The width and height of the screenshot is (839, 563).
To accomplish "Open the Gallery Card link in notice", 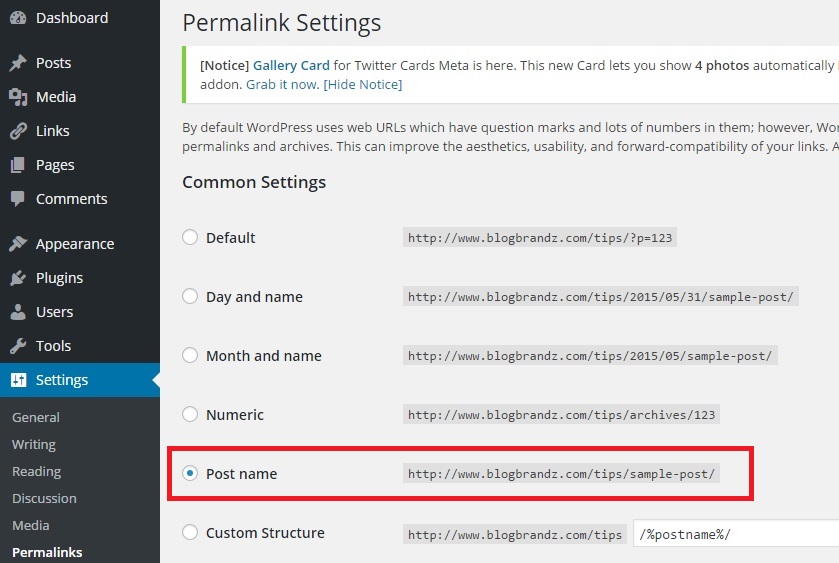I will point(291,66).
